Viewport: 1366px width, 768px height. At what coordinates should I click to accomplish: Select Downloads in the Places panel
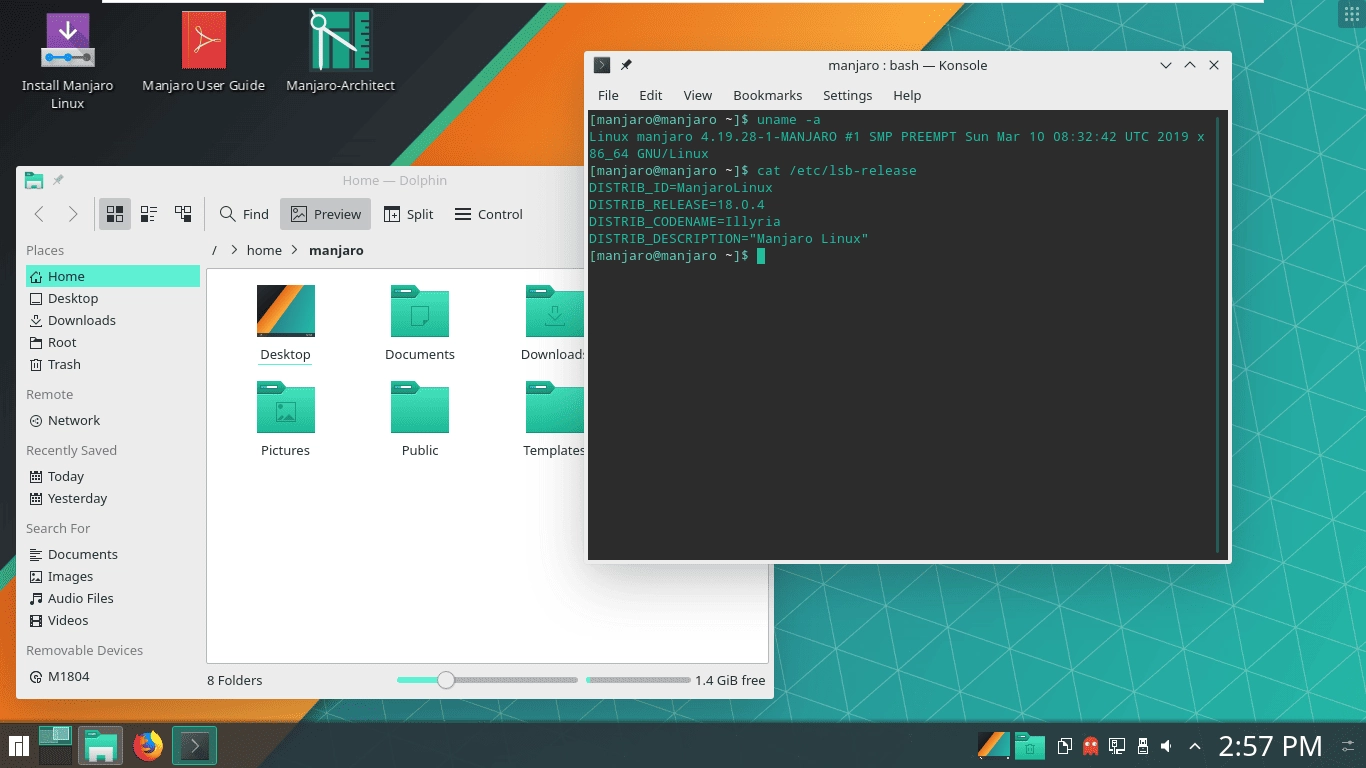(113, 320)
